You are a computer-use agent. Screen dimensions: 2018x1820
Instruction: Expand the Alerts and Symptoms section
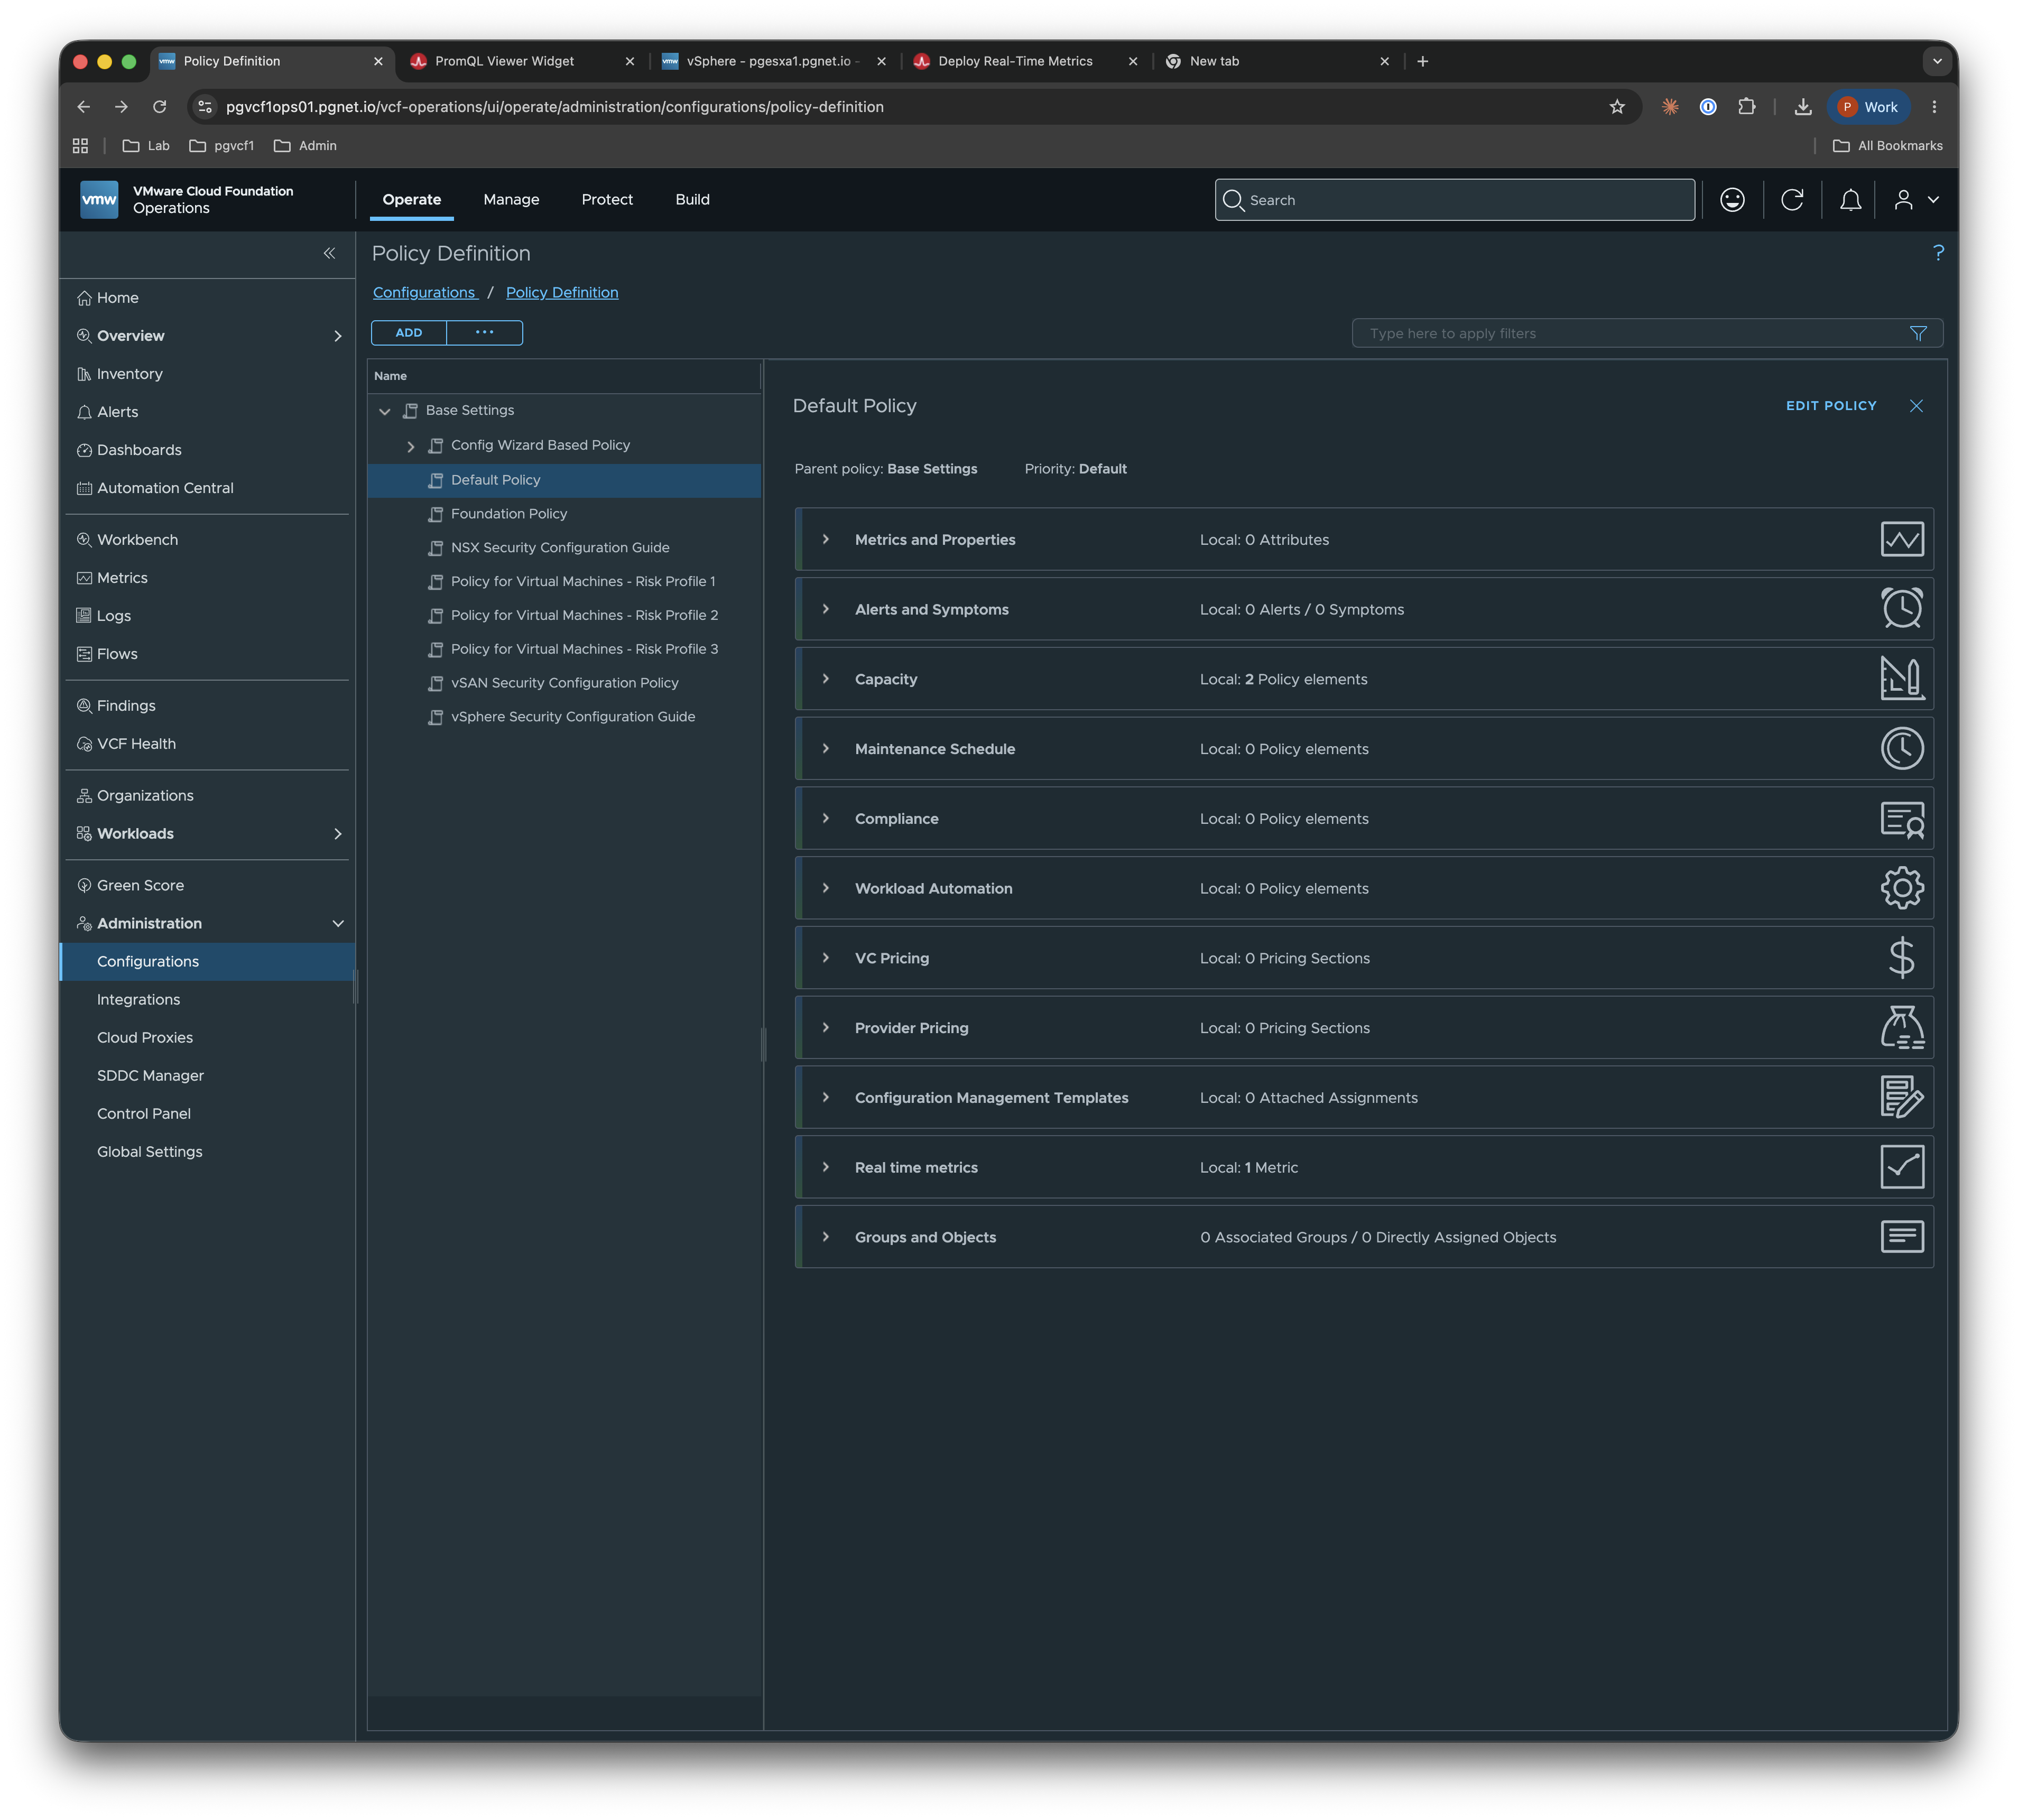pos(825,609)
